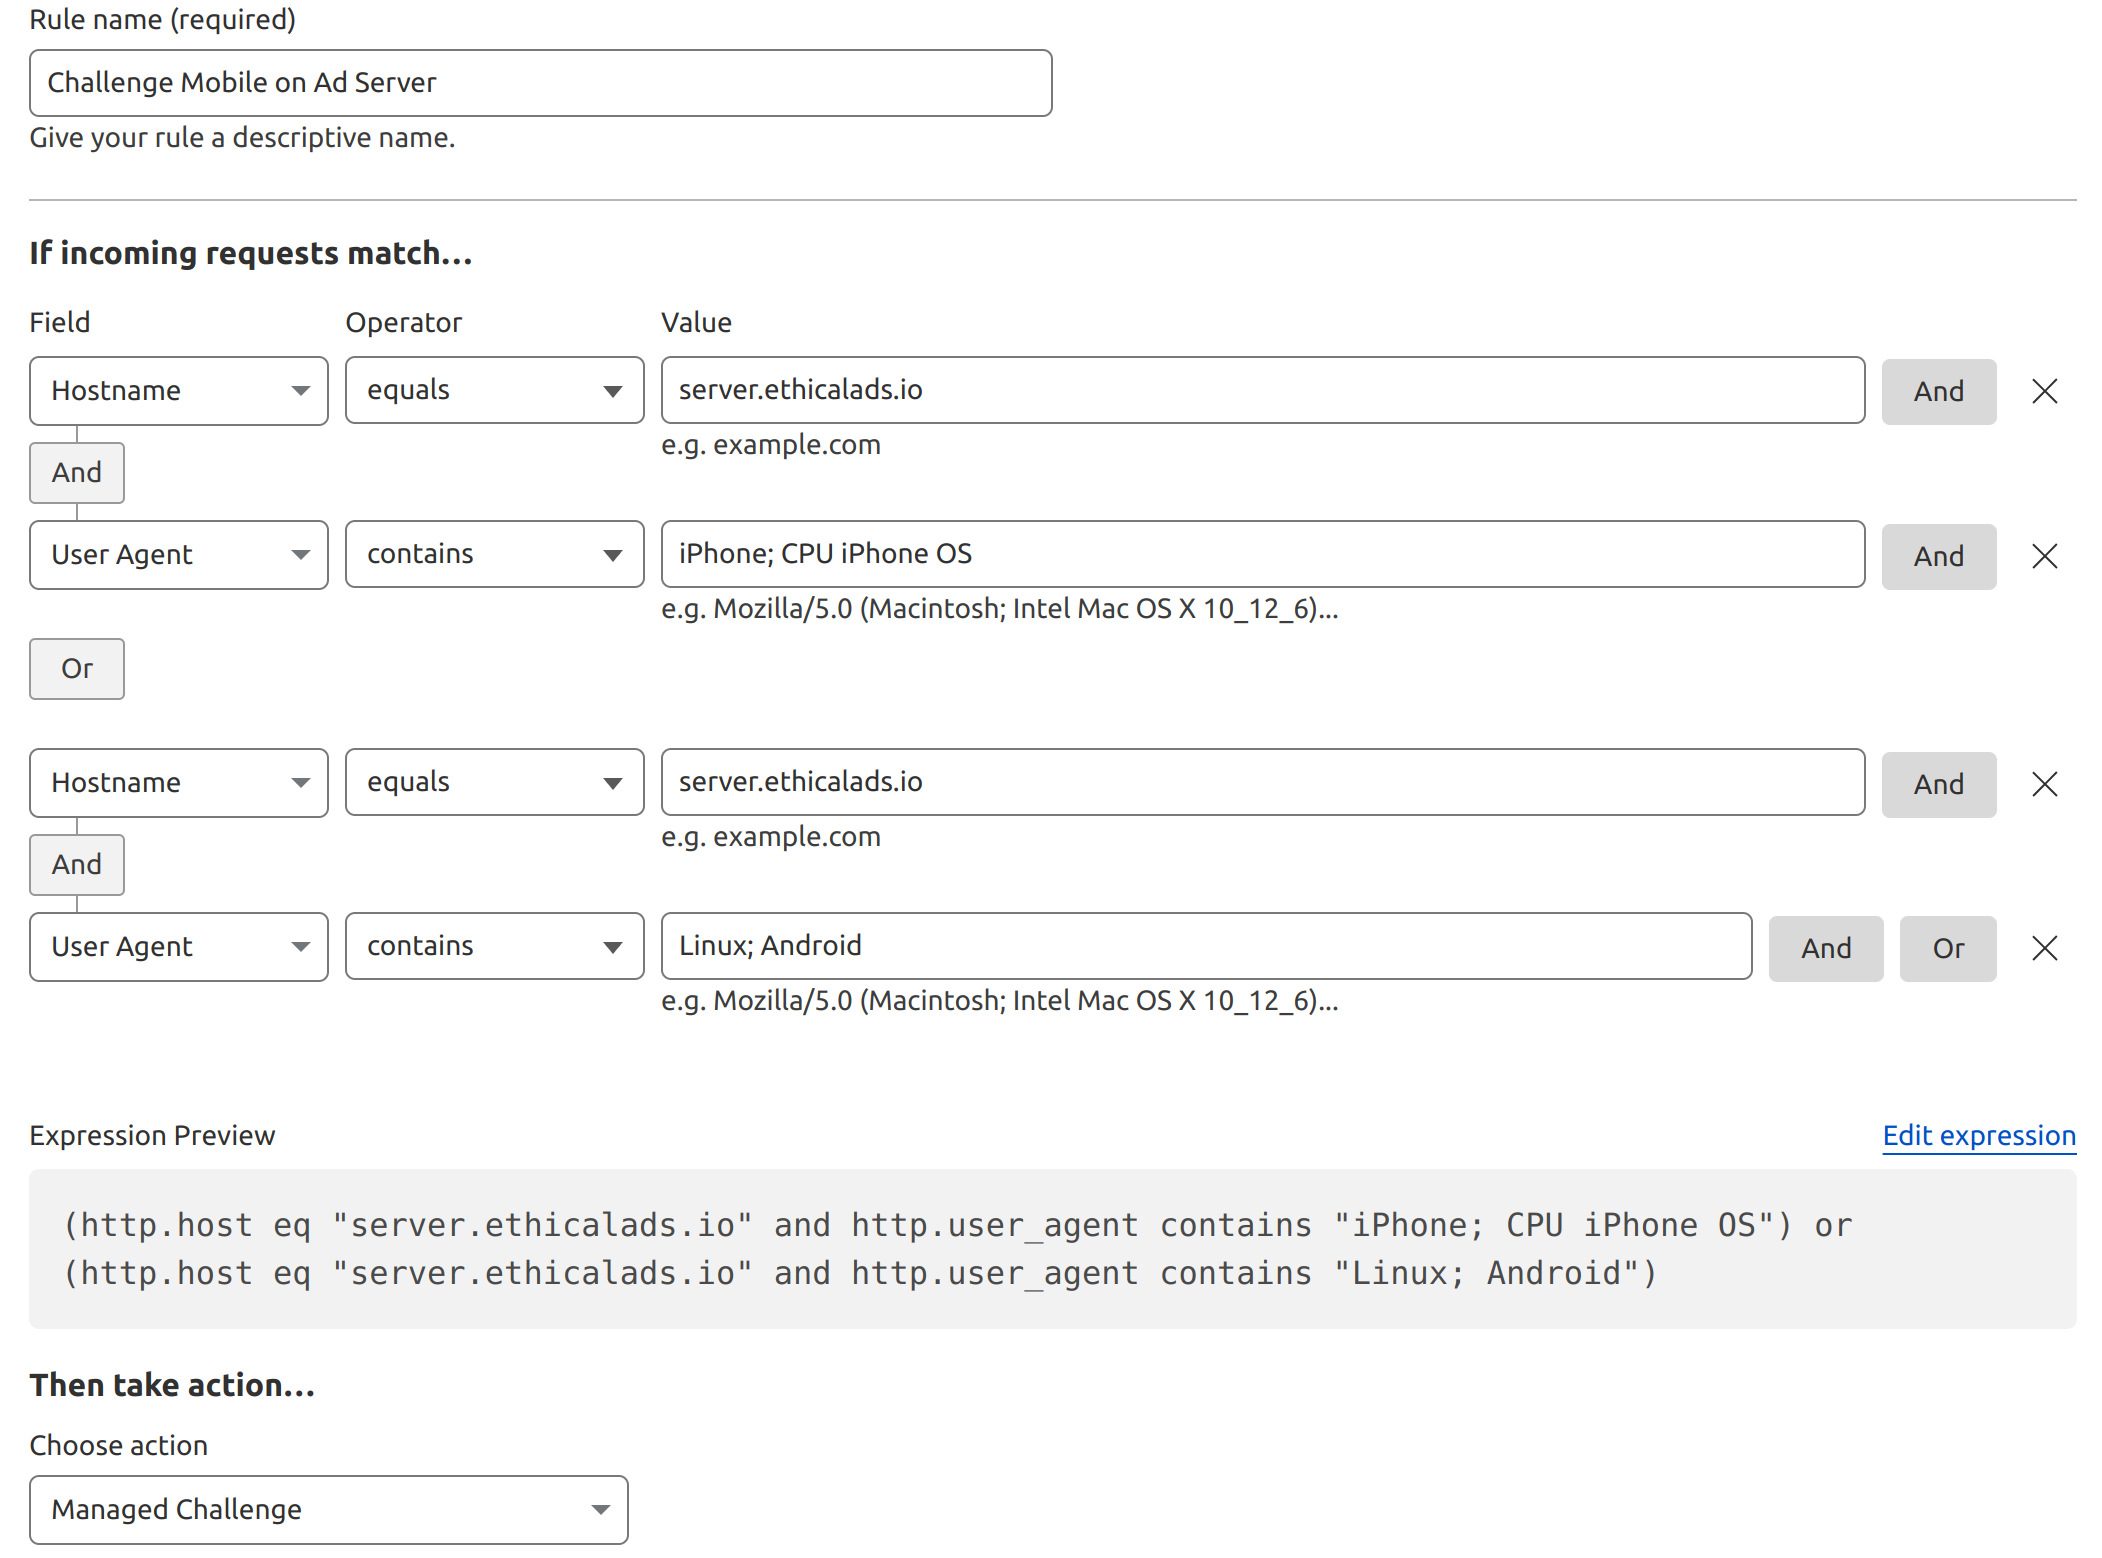This screenshot has height=1558, width=2102.
Task: Remove the iPhone; CPU iPhone OS row
Action: point(2044,556)
